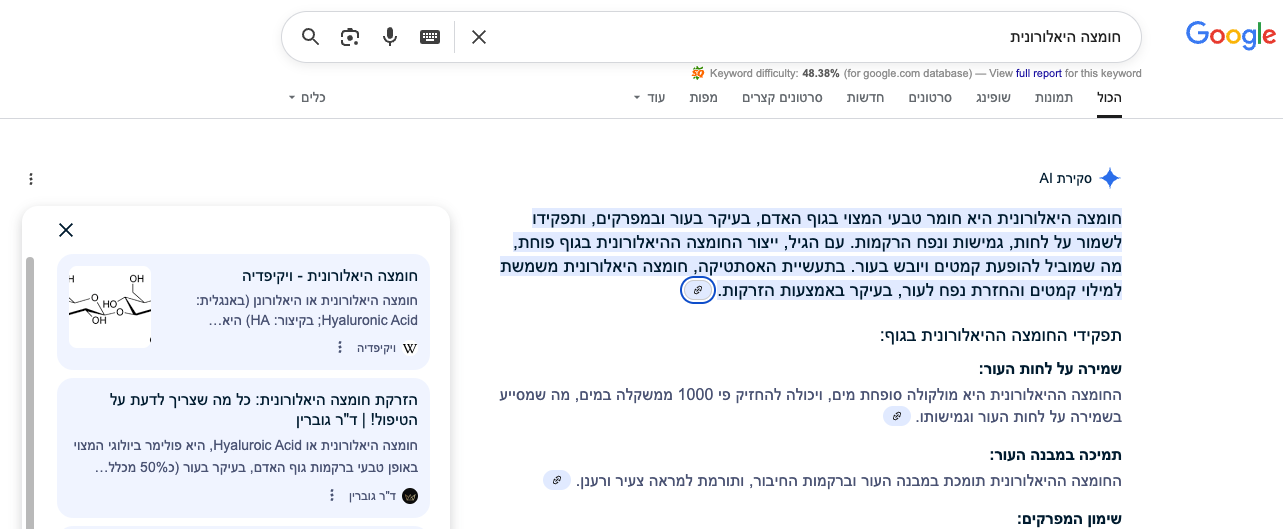Open search by image camera icon

click(x=350, y=37)
